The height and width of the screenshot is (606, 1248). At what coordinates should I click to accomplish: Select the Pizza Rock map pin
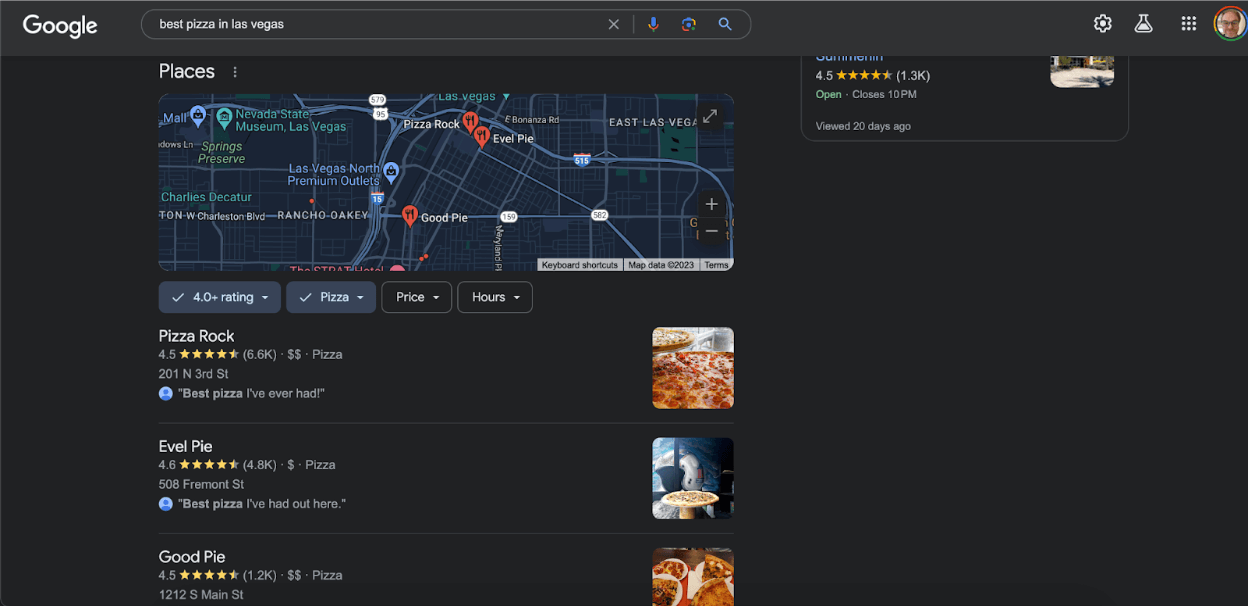pos(470,122)
